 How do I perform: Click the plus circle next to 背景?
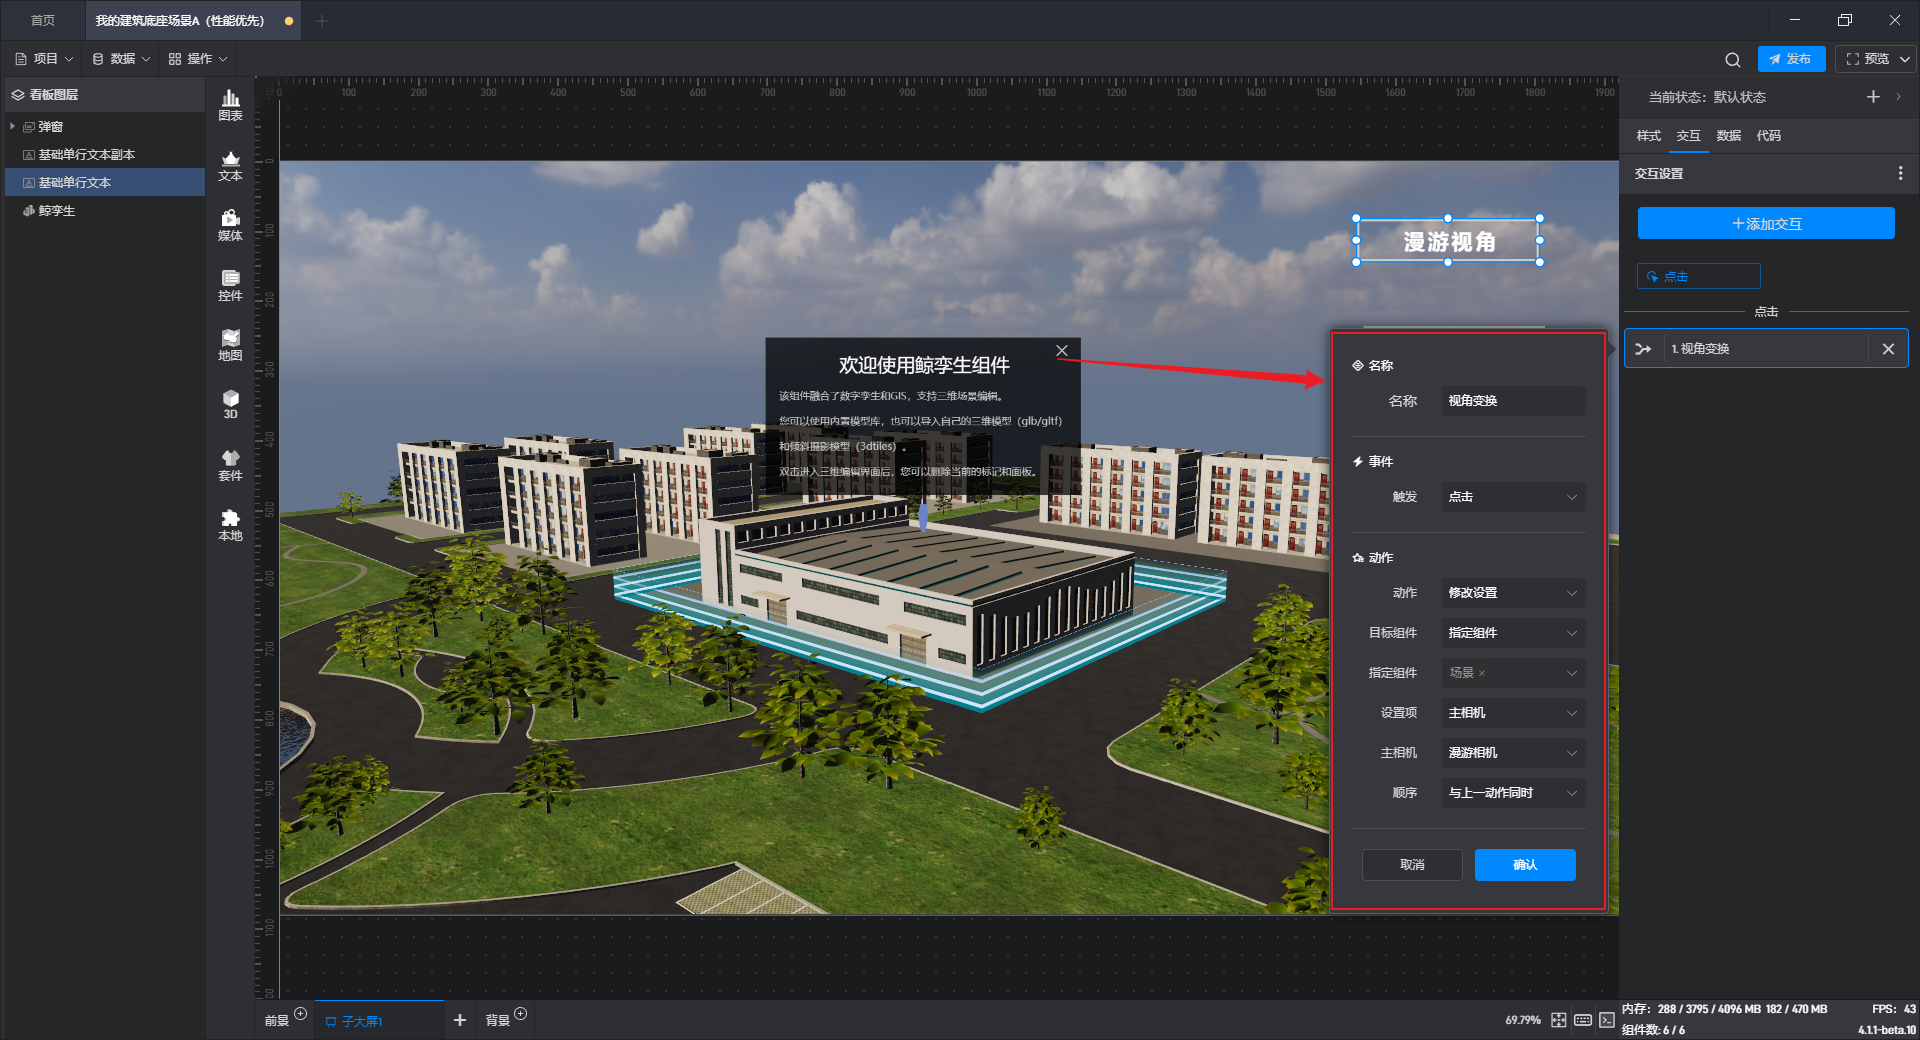pyautogui.click(x=520, y=1013)
